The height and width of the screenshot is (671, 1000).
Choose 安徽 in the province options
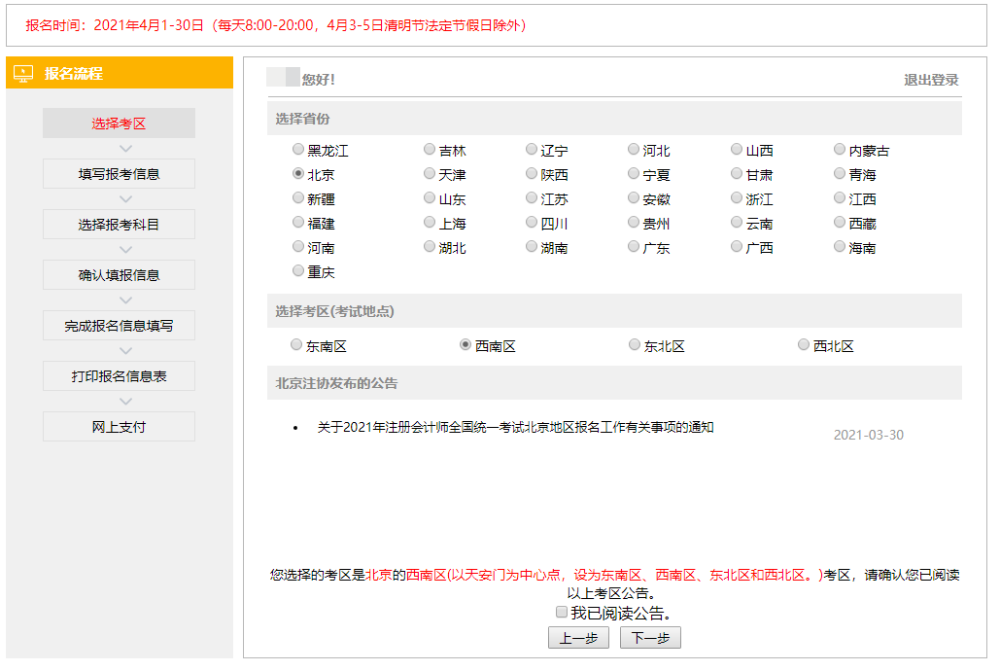point(633,198)
